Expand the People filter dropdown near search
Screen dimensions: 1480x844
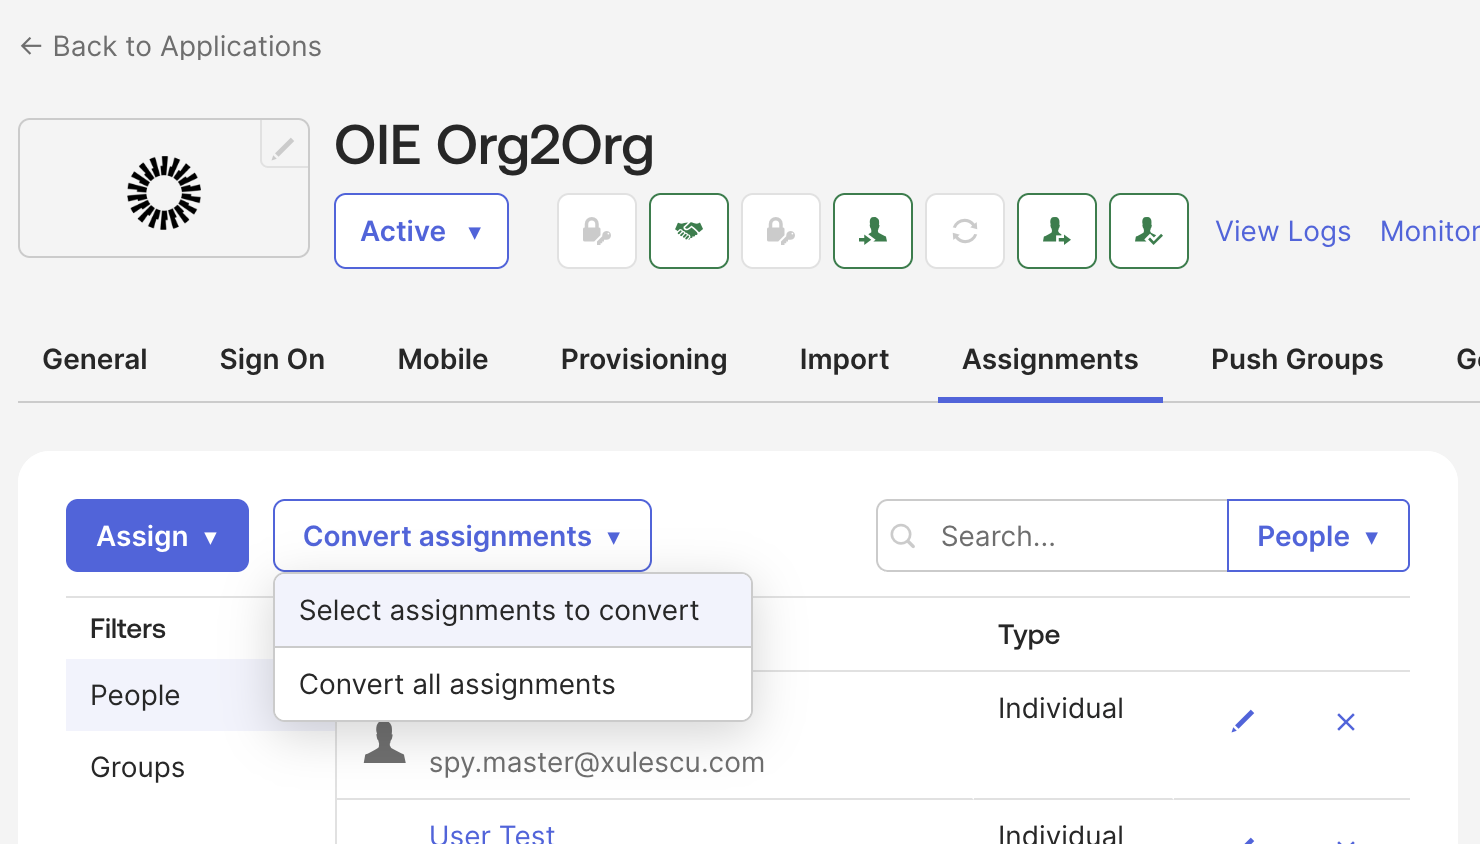pyautogui.click(x=1318, y=536)
